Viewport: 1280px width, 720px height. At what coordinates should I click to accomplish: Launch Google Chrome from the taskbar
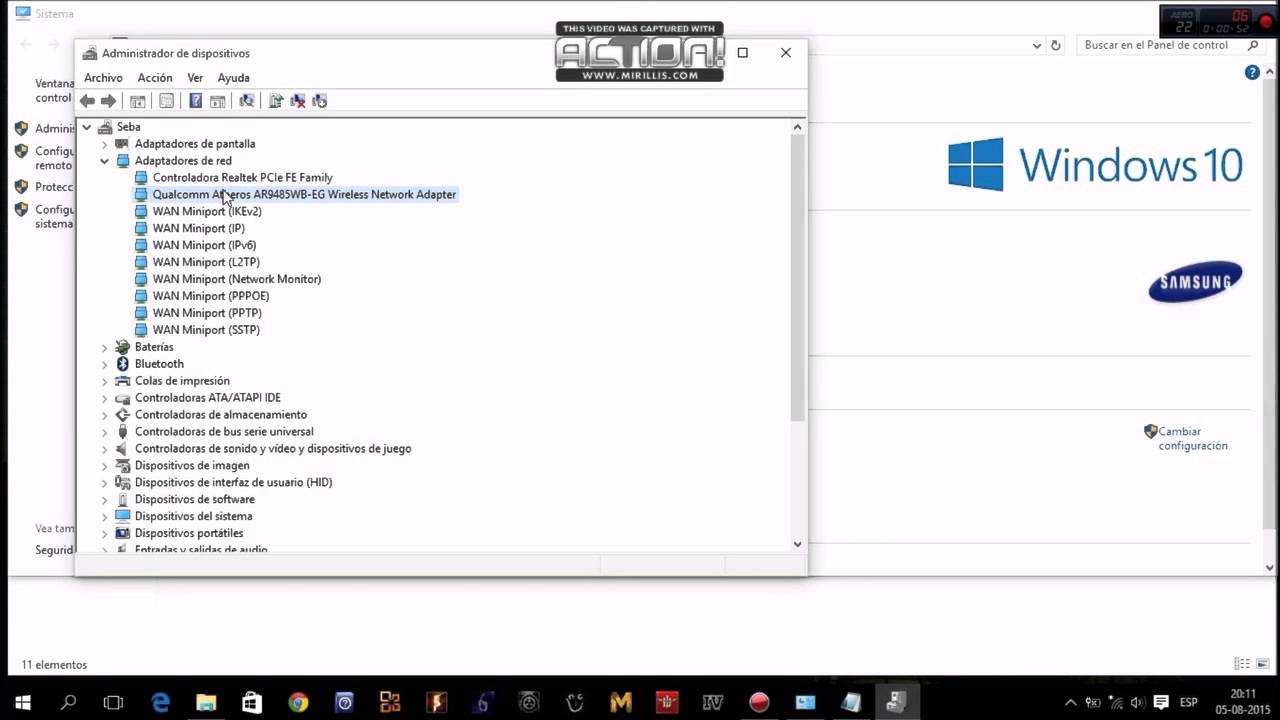pos(298,702)
